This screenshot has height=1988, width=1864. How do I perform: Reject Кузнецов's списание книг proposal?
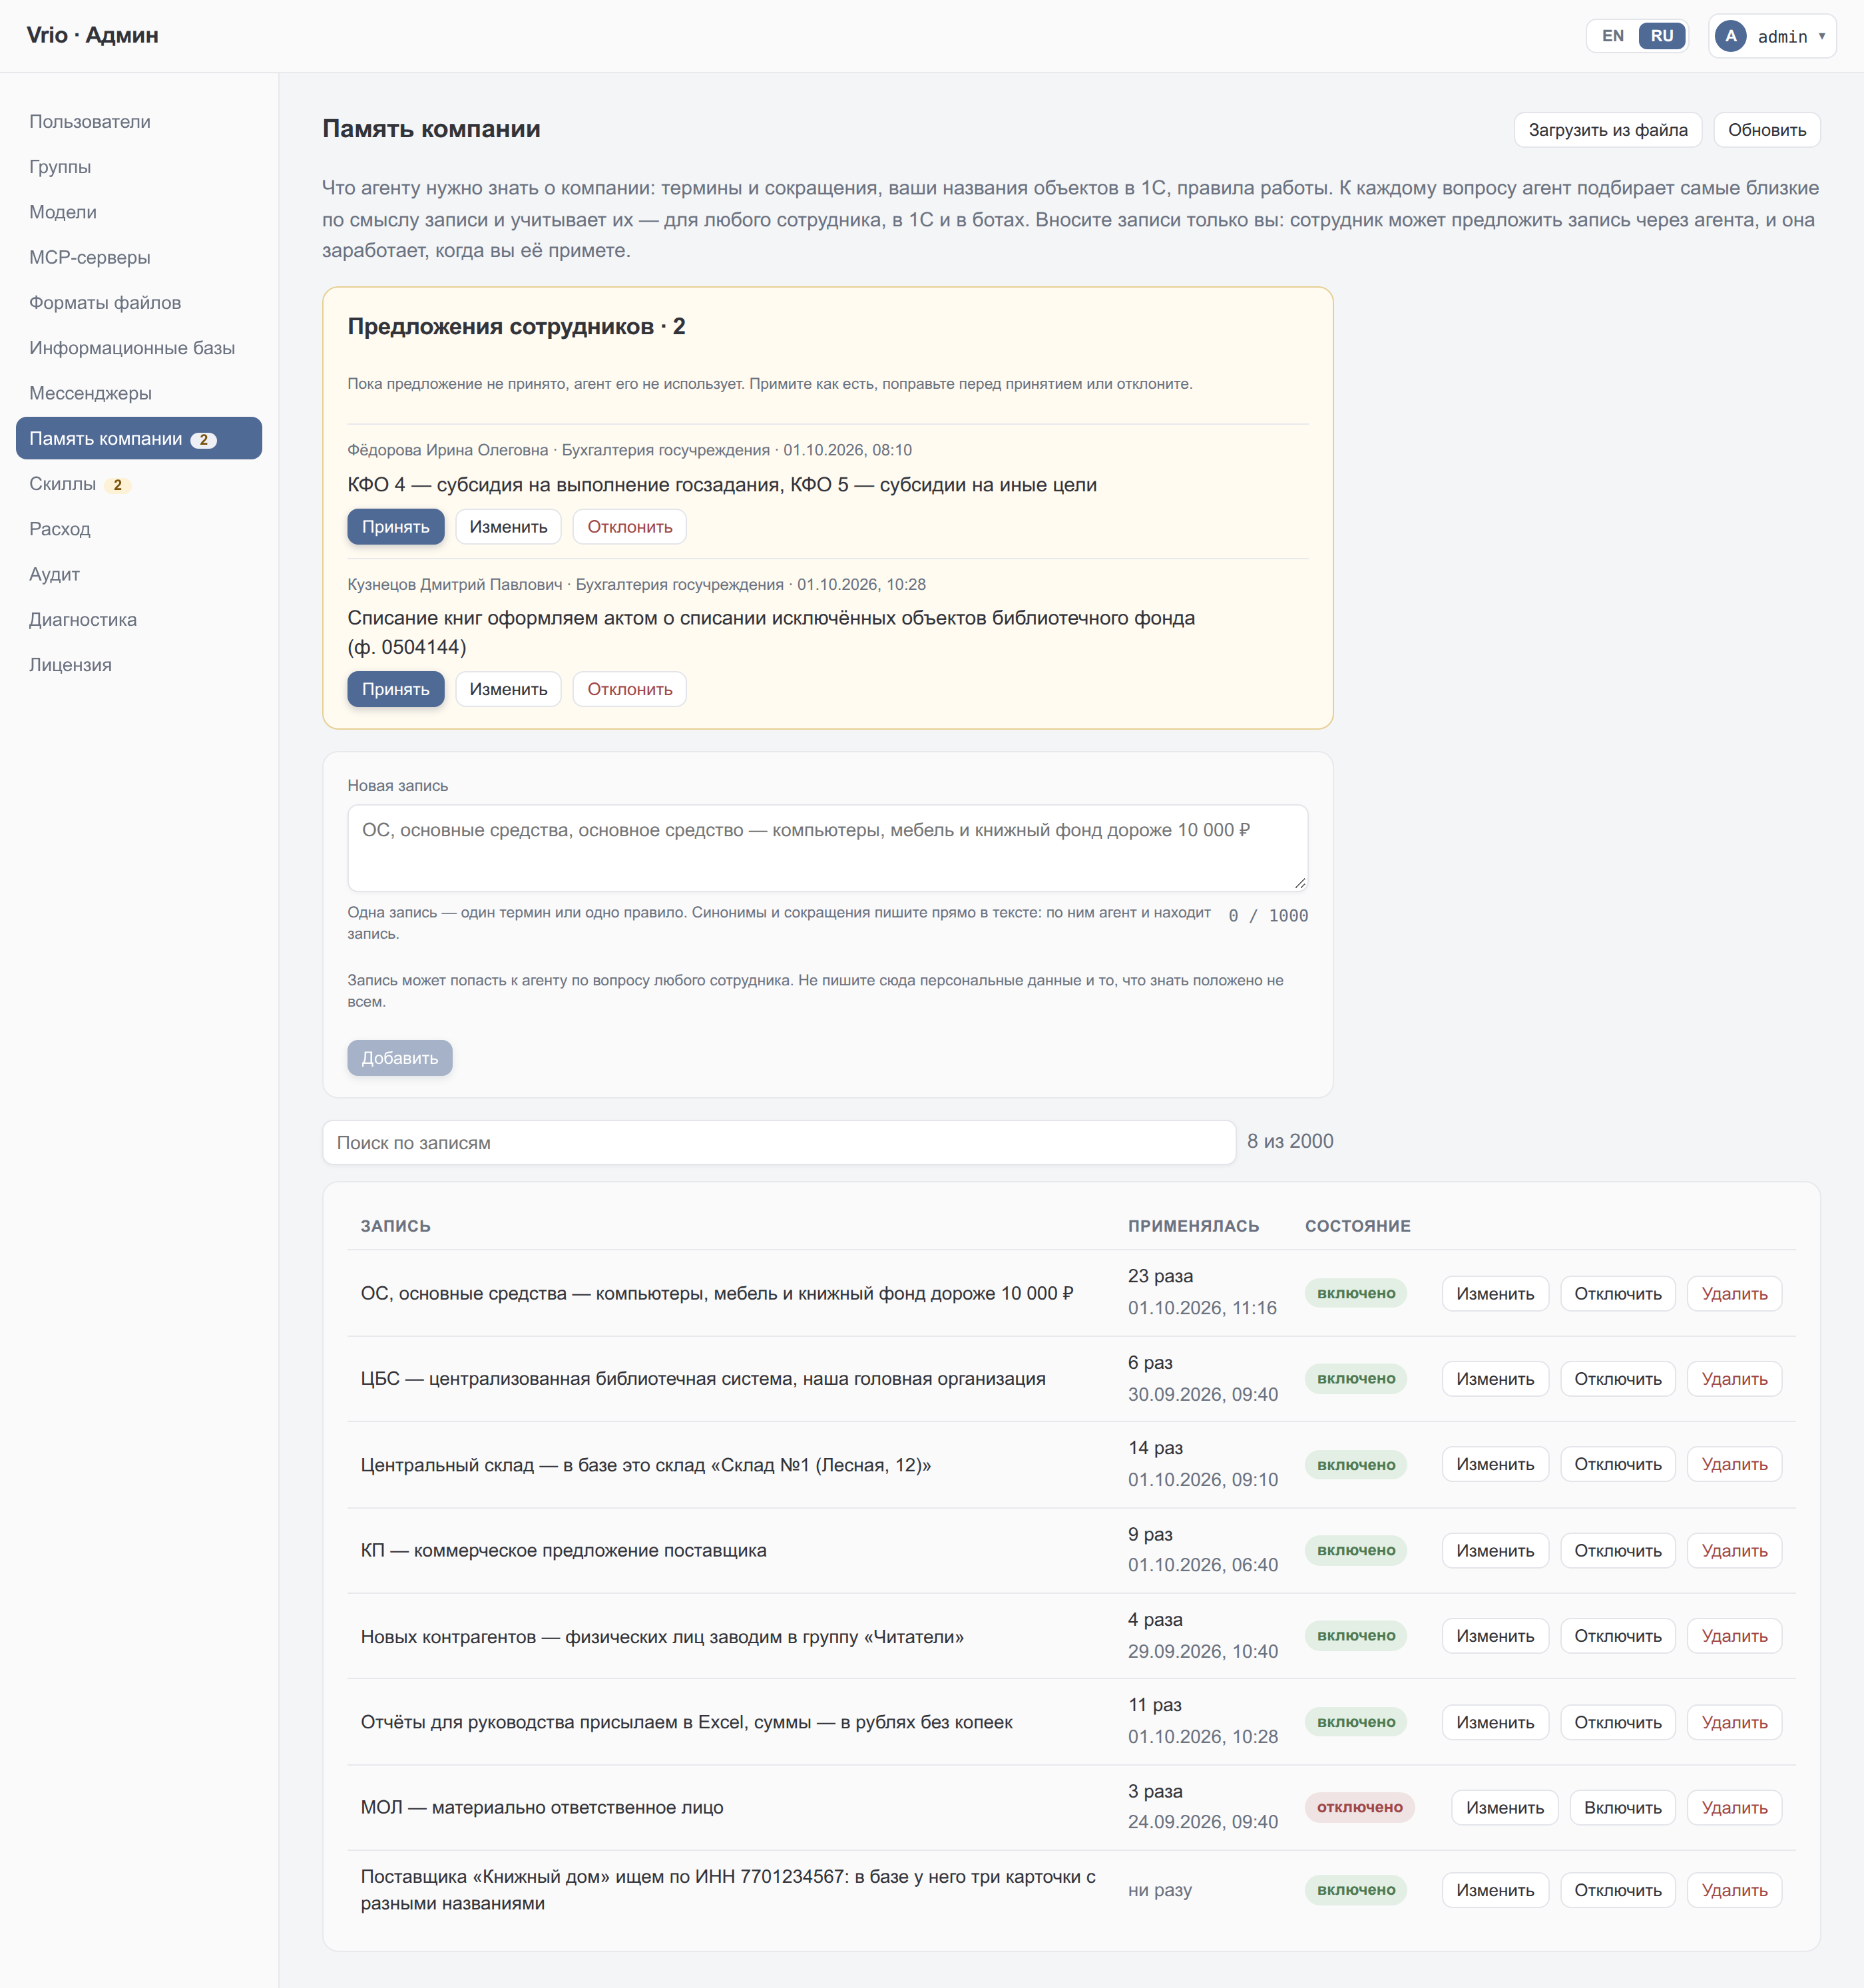[629, 689]
